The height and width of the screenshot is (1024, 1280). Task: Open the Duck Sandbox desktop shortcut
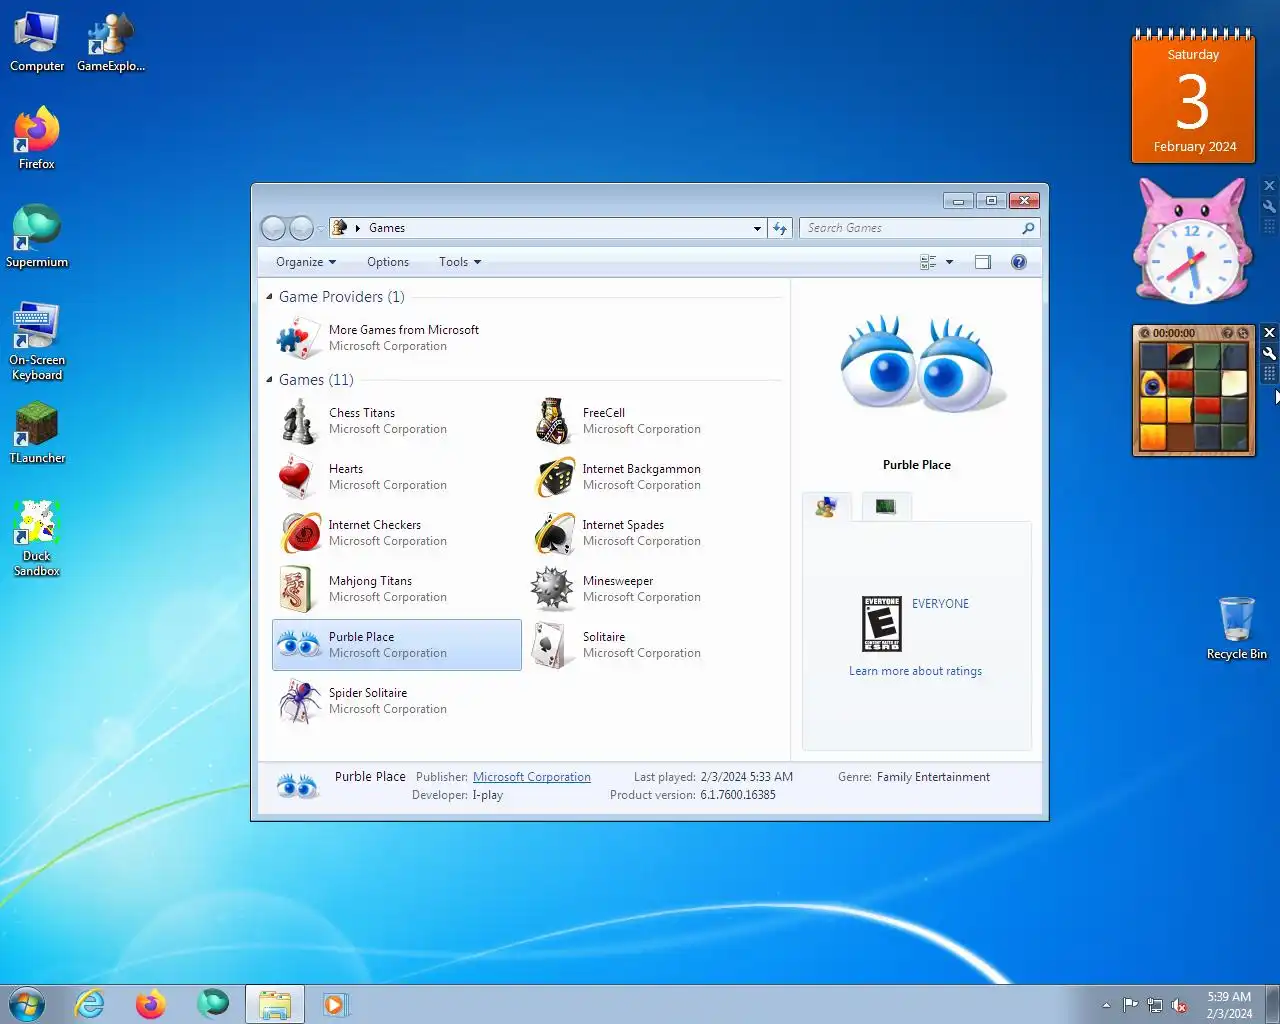[37, 538]
